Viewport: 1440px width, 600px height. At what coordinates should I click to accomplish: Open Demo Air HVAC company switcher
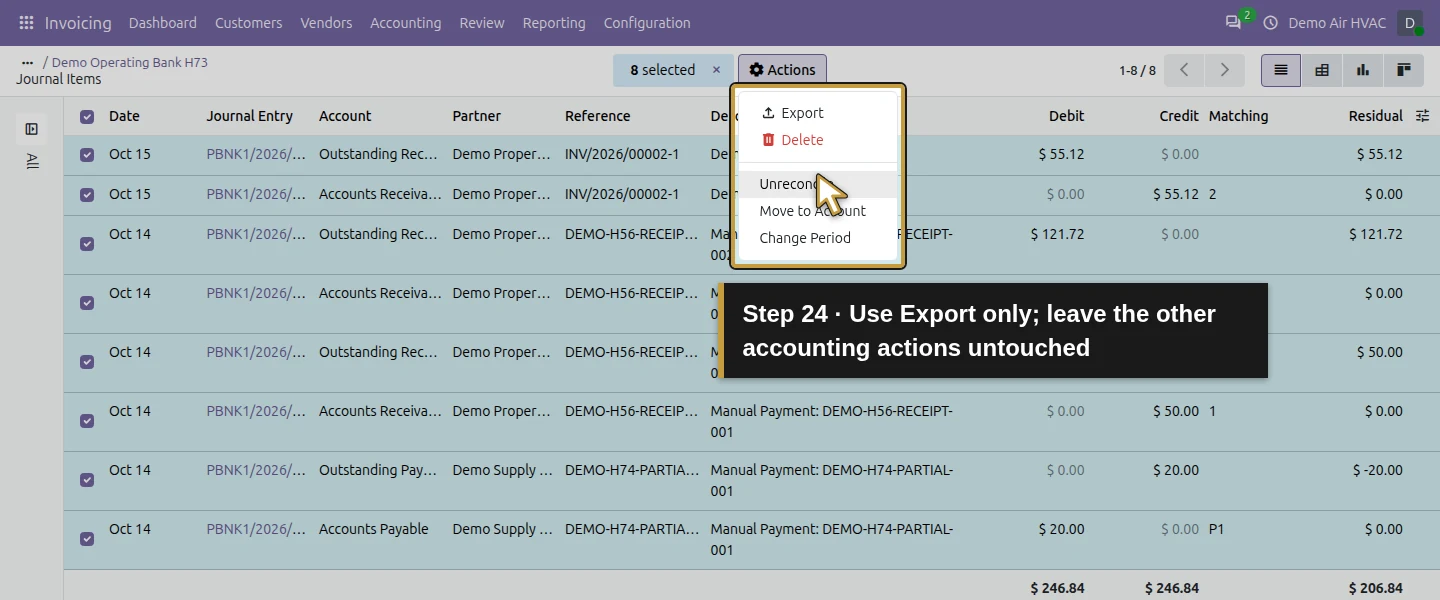click(x=1337, y=22)
